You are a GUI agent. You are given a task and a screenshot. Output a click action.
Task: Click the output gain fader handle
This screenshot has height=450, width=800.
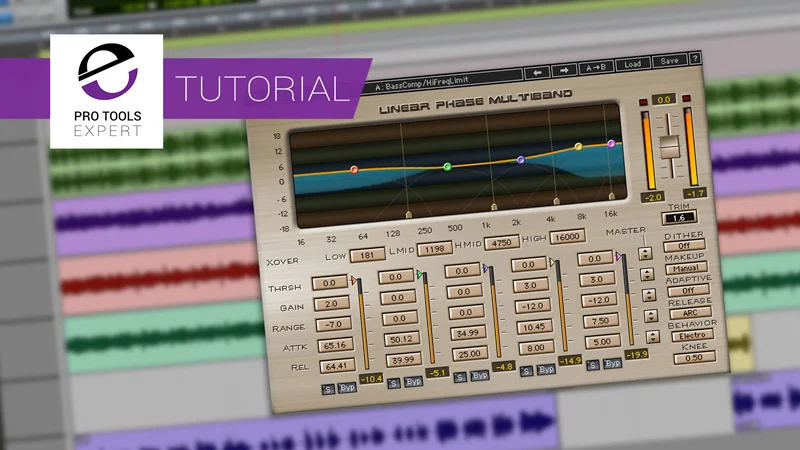tap(669, 146)
